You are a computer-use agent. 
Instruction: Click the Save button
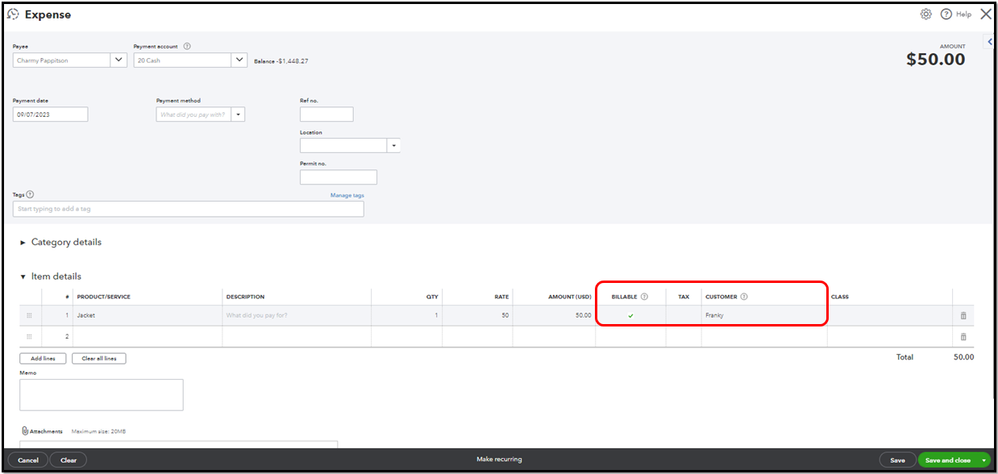897,460
